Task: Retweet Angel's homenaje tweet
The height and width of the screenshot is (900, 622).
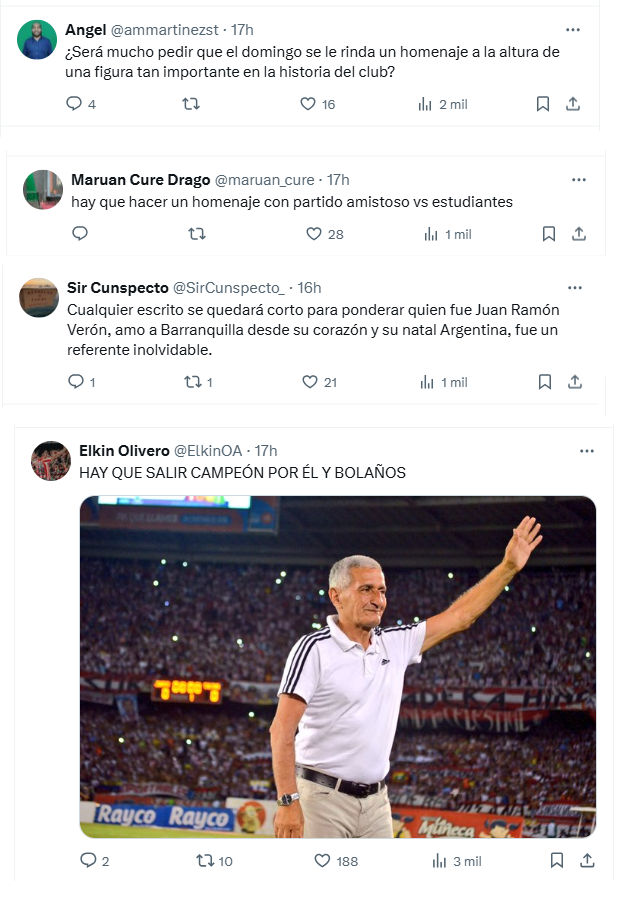Action: point(190,104)
